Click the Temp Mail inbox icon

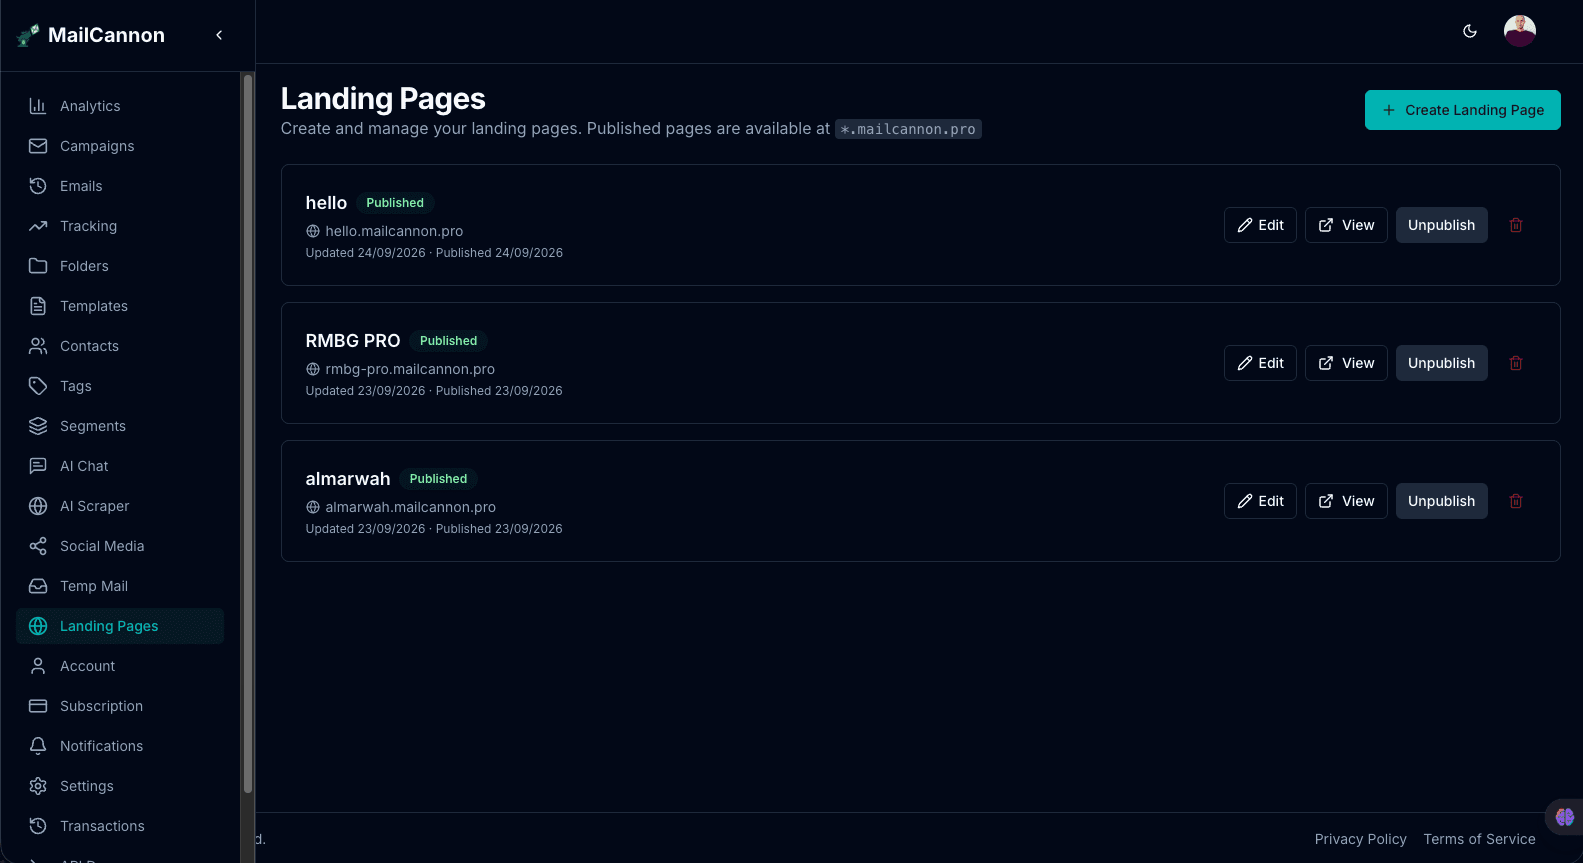point(38,586)
